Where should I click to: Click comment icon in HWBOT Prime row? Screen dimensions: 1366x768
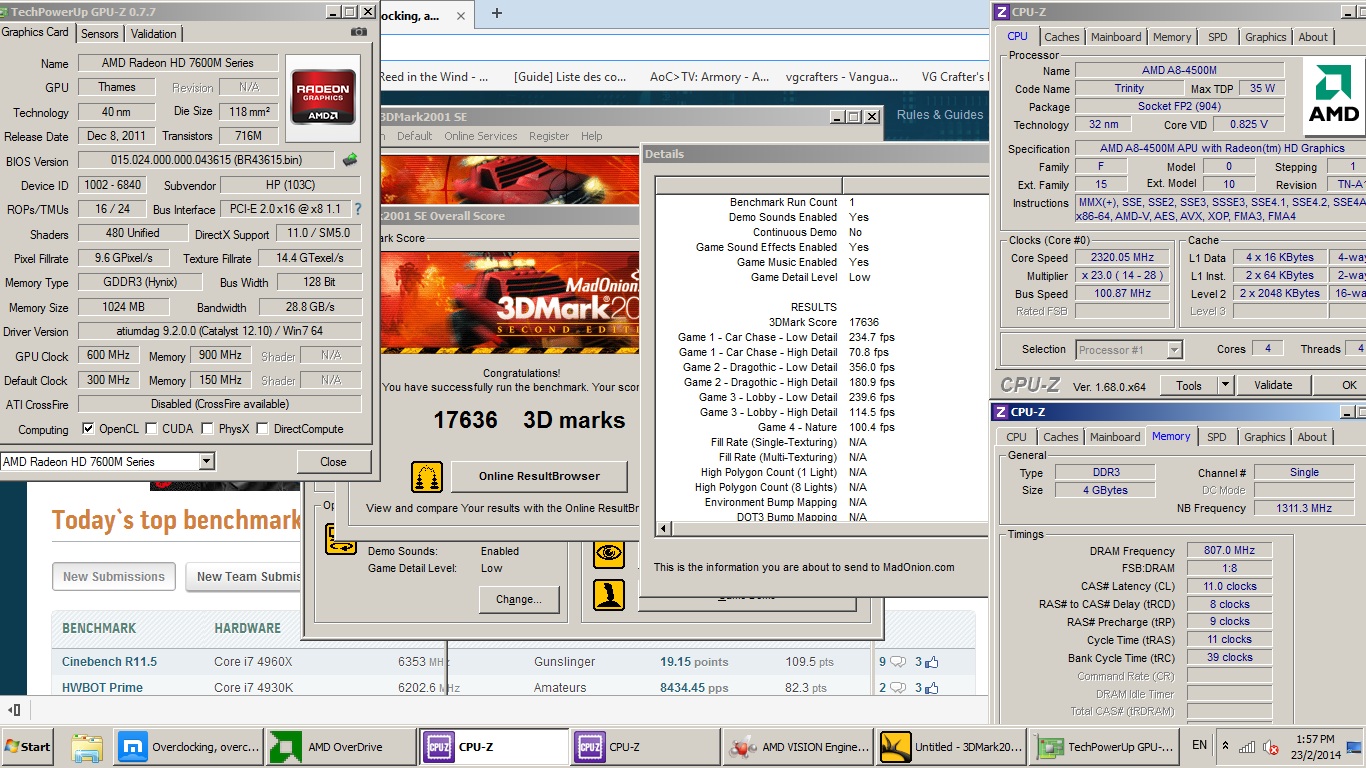click(897, 688)
